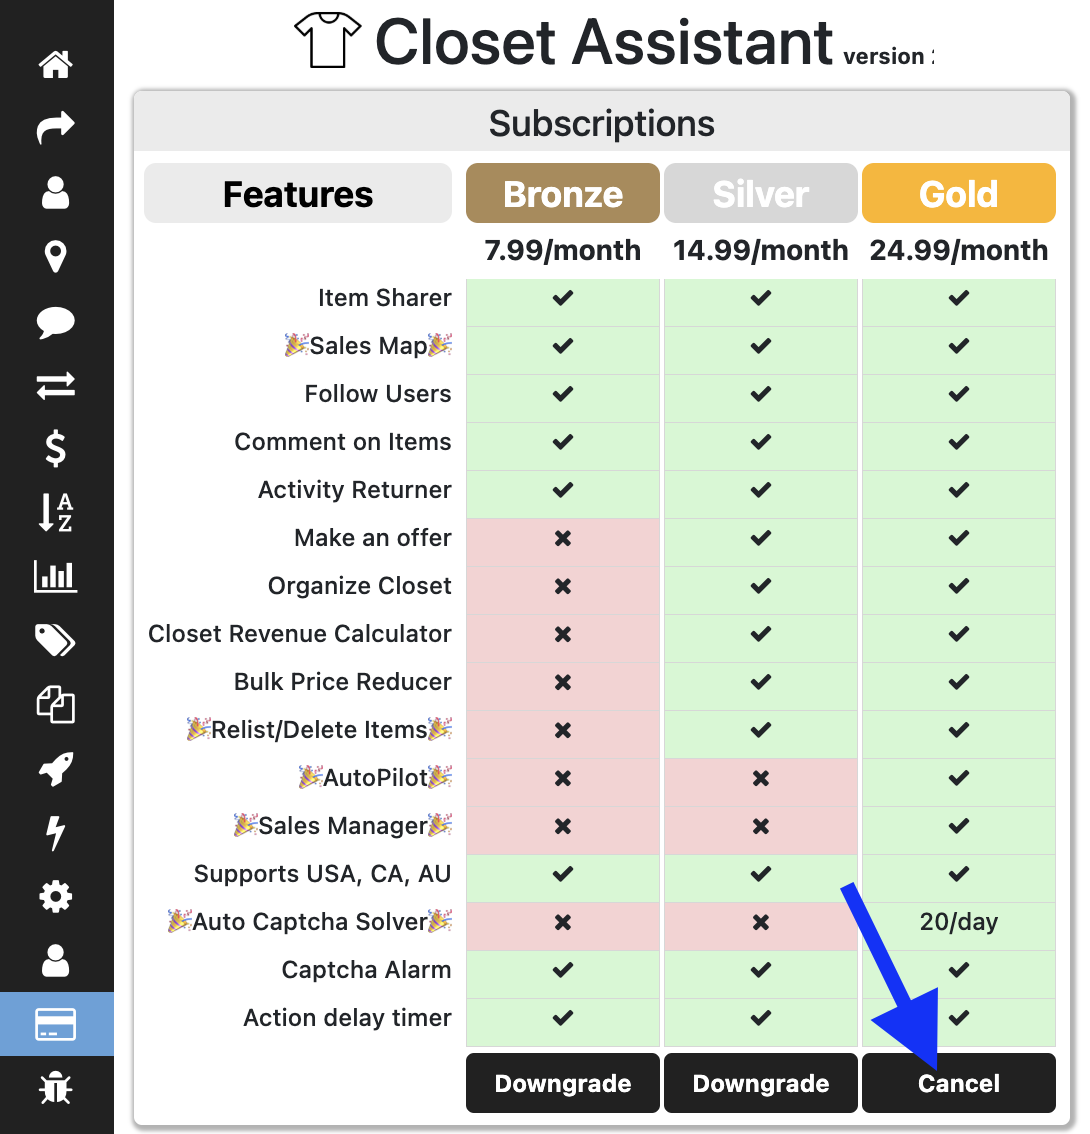Image resolution: width=1090 pixels, height=1134 pixels.
Task: Click the Silver plan header
Action: [x=761, y=193]
